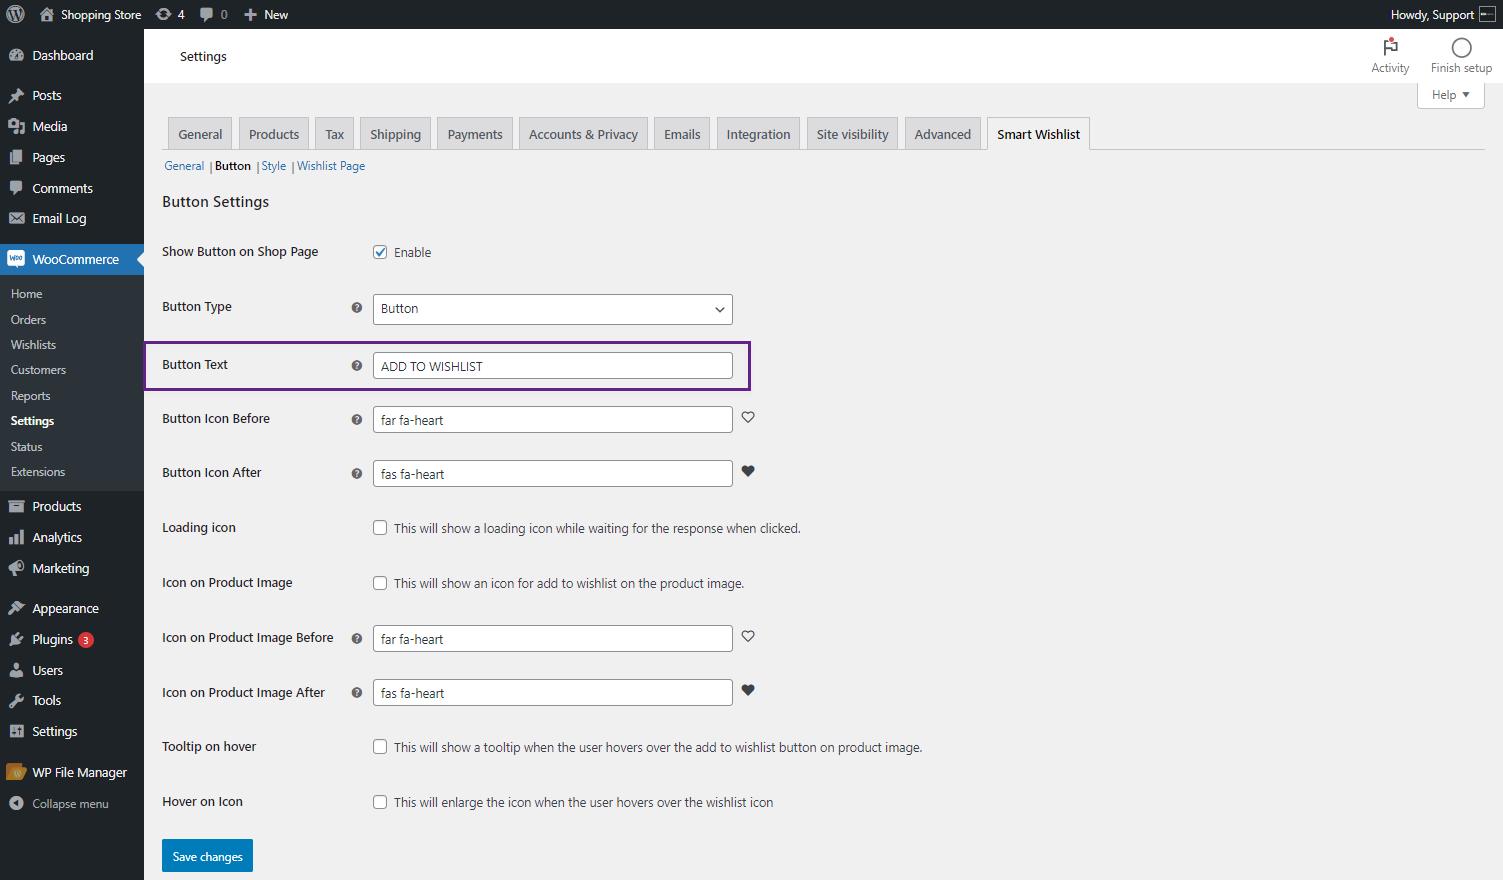Expand the Help dropdown

(1450, 95)
